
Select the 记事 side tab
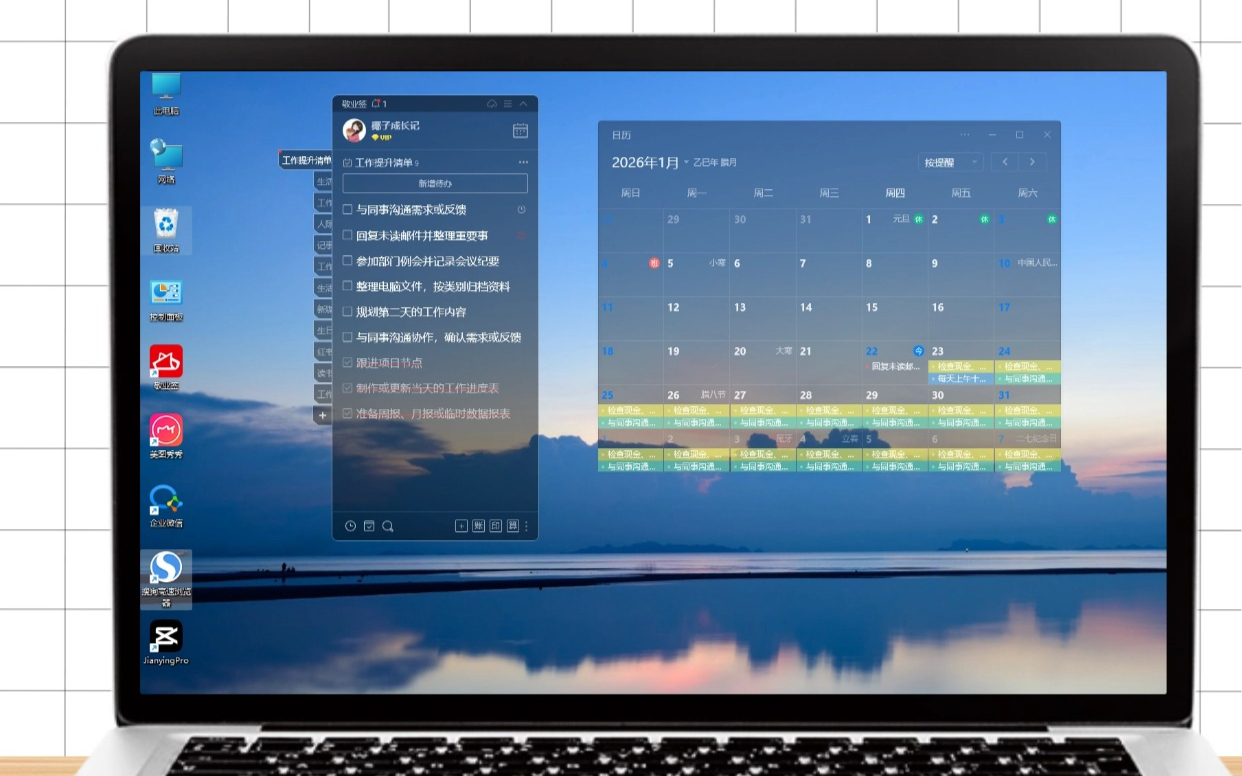pyautogui.click(x=323, y=245)
